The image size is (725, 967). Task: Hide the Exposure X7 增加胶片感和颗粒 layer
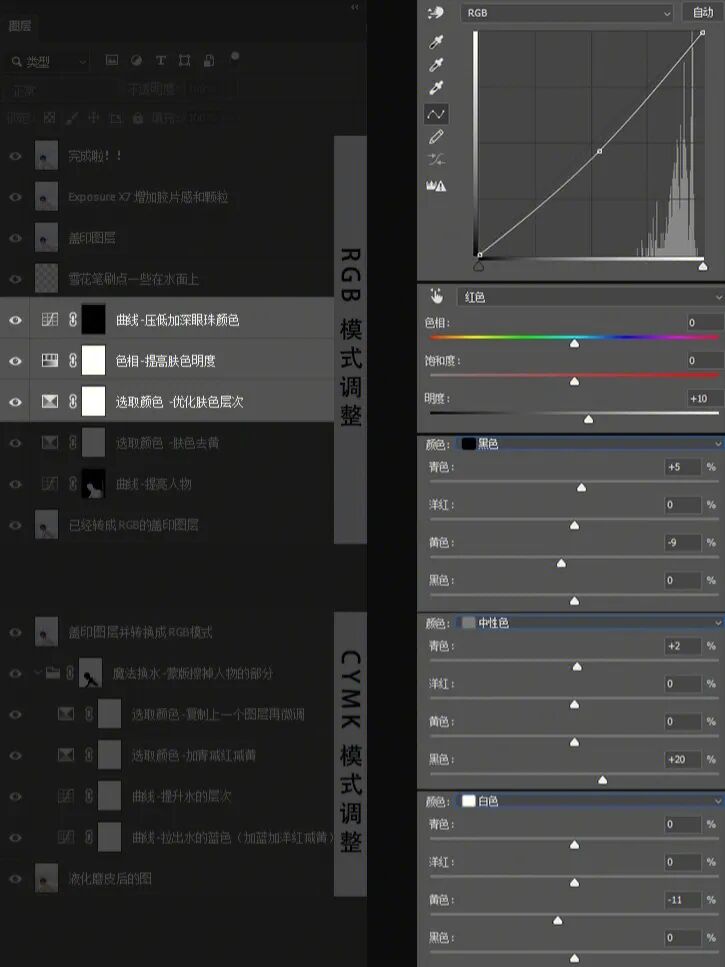tap(15, 197)
